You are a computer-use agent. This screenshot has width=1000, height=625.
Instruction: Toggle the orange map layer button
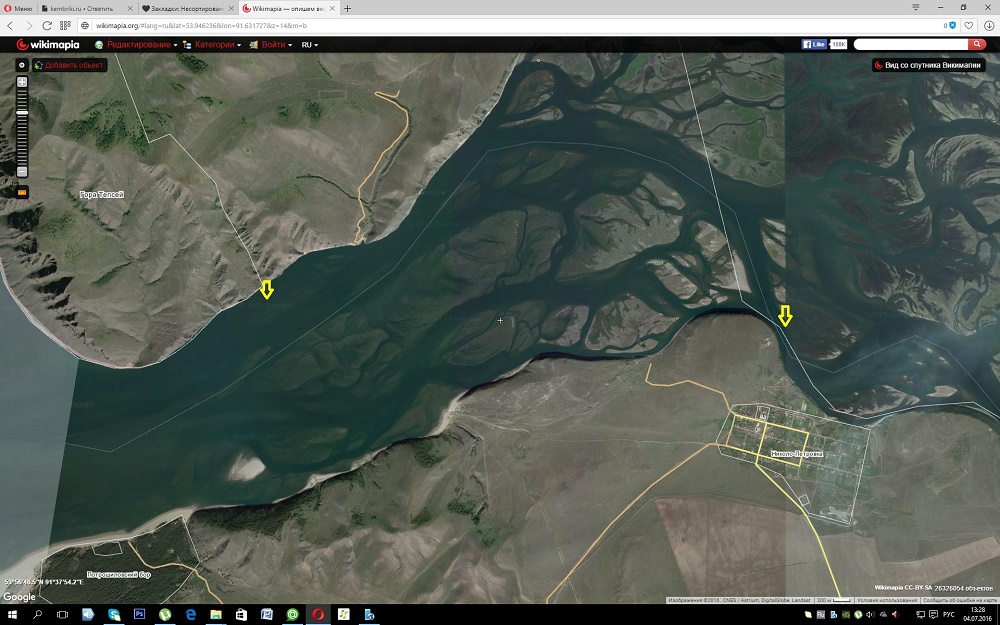tap(22, 191)
